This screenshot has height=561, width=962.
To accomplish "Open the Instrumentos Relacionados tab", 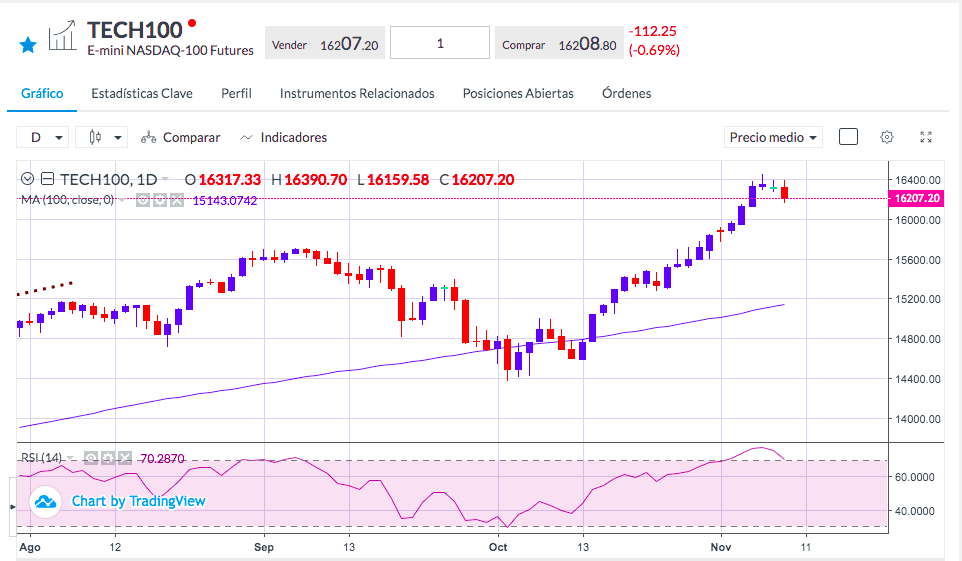I will [357, 93].
